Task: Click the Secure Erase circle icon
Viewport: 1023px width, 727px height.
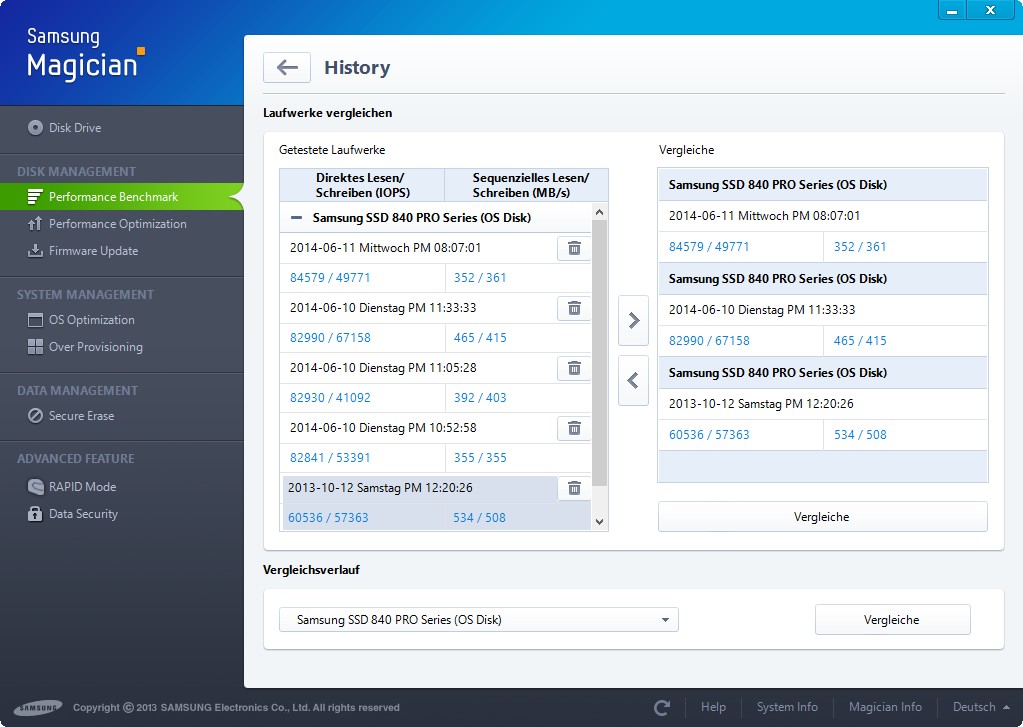Action: [35, 416]
